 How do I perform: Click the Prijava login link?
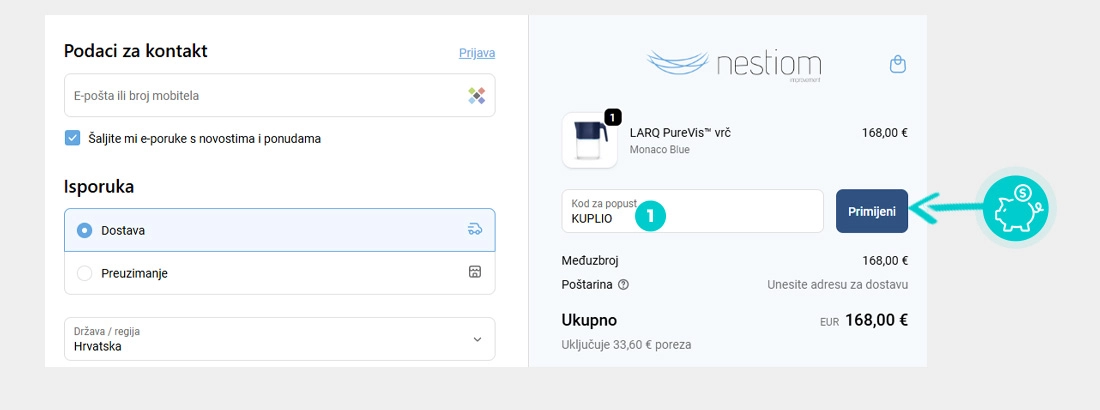[477, 53]
